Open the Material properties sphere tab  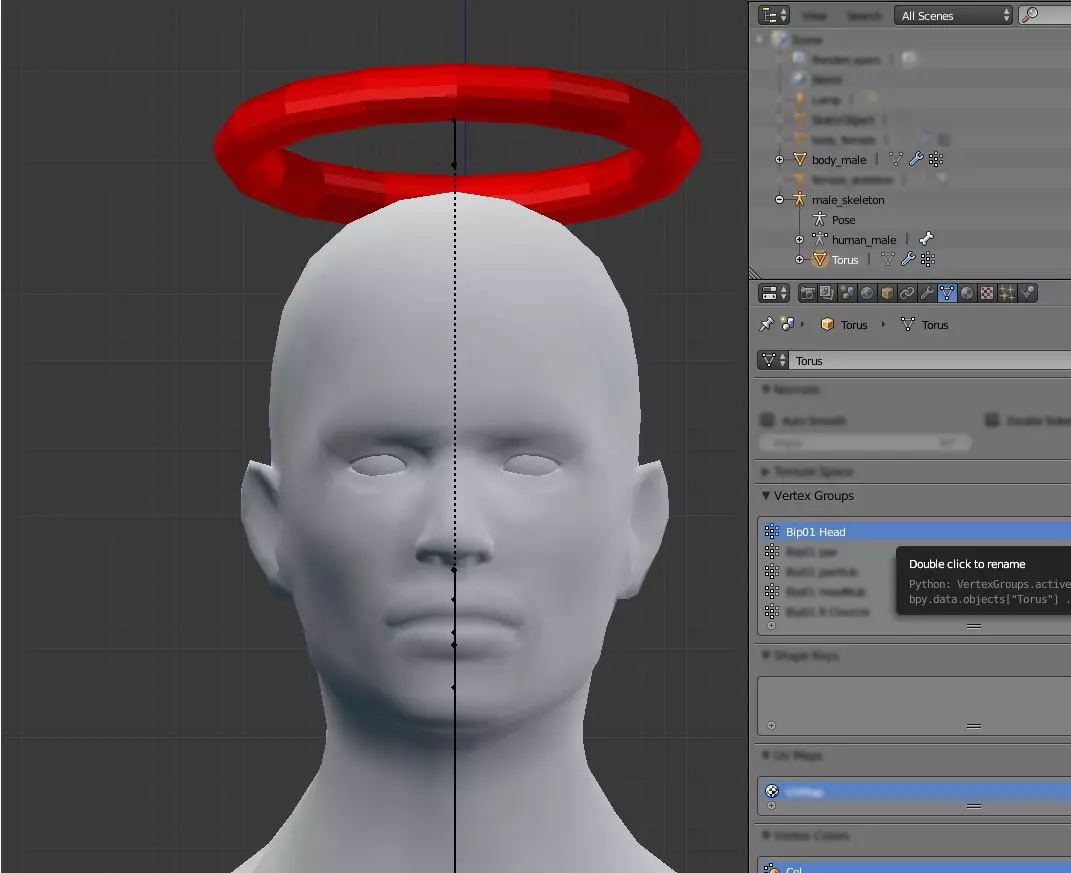click(966, 293)
